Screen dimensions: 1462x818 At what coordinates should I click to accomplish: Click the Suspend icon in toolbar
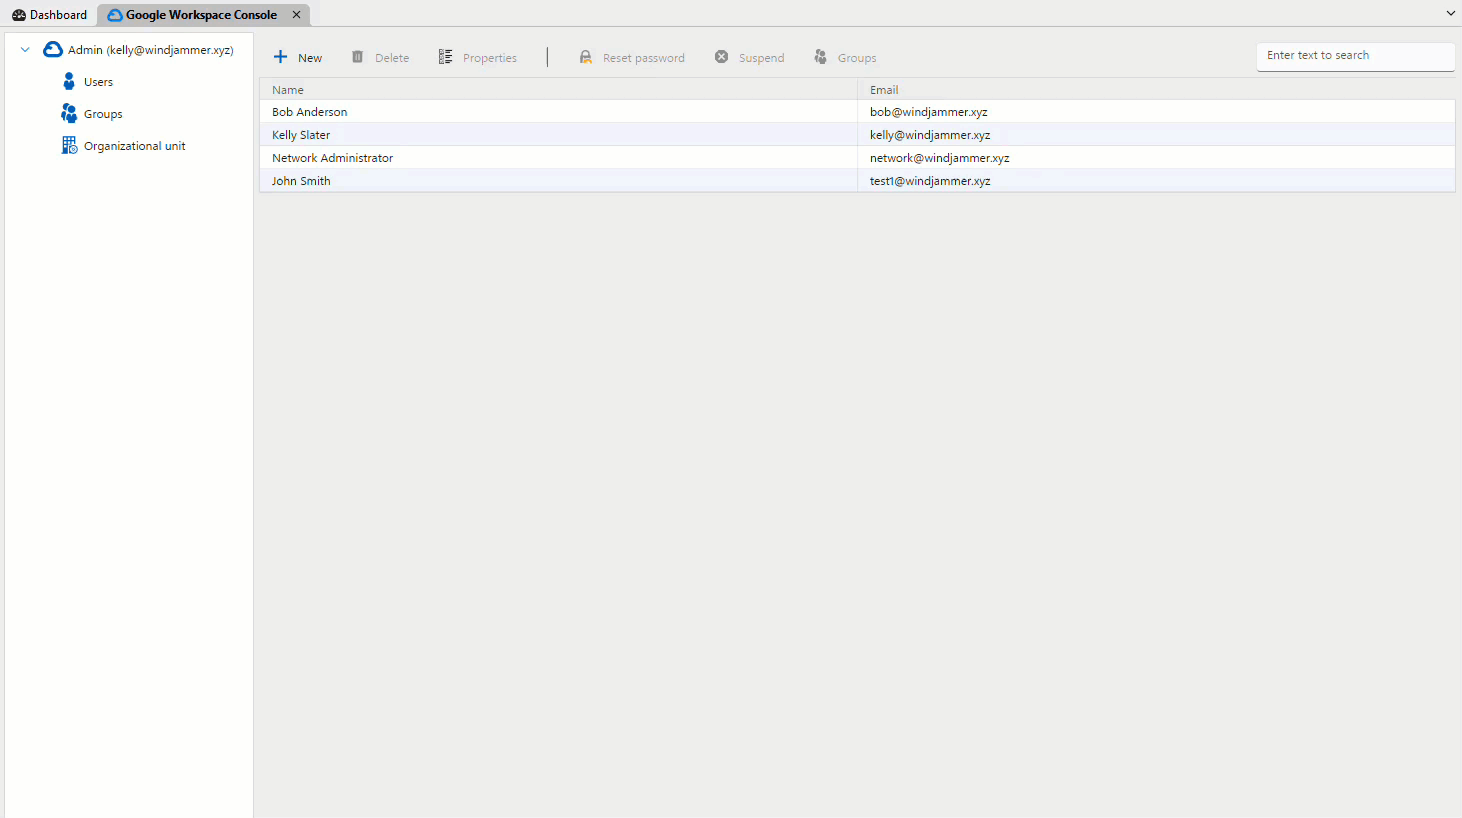[722, 57]
